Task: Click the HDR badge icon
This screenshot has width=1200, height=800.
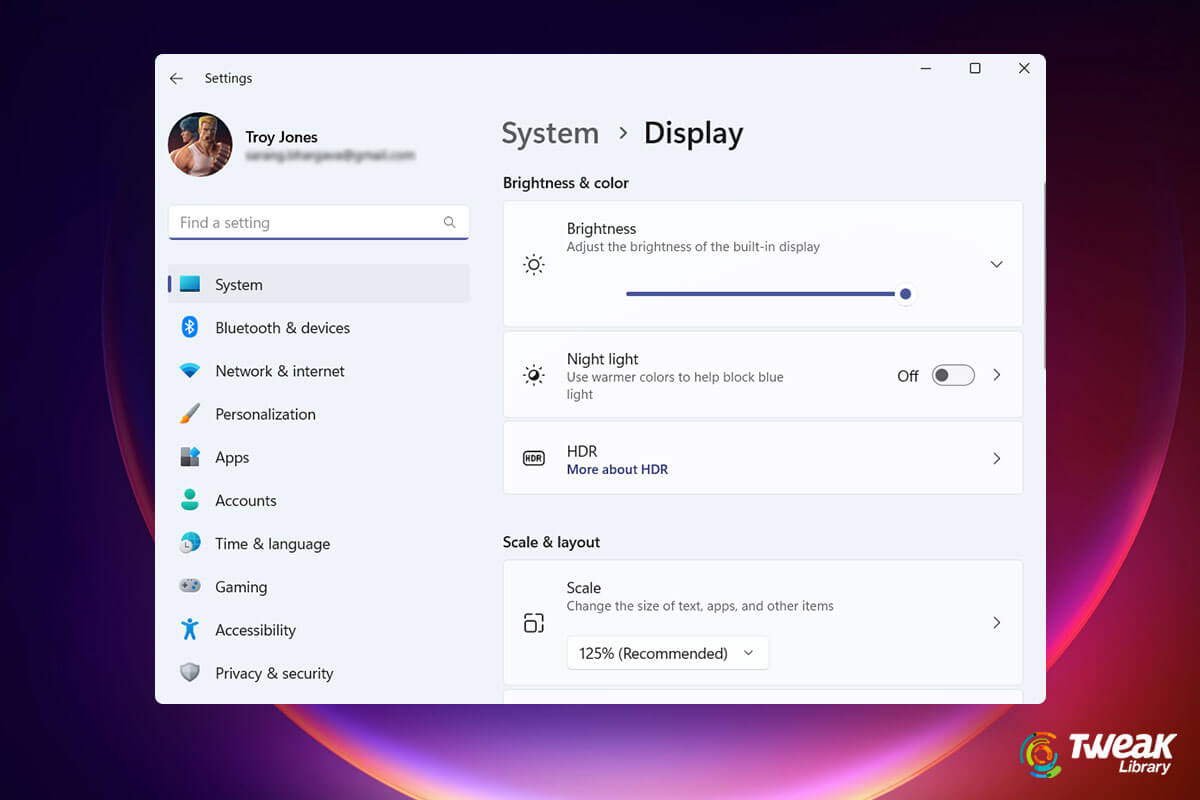Action: click(x=533, y=458)
